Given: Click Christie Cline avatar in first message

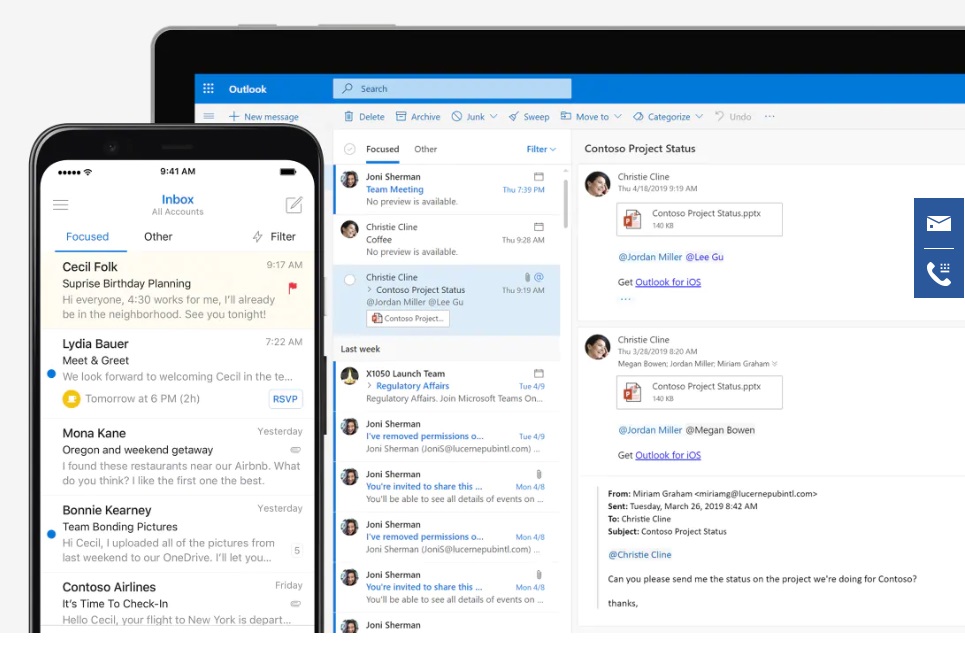Looking at the screenshot, I should tap(597, 183).
